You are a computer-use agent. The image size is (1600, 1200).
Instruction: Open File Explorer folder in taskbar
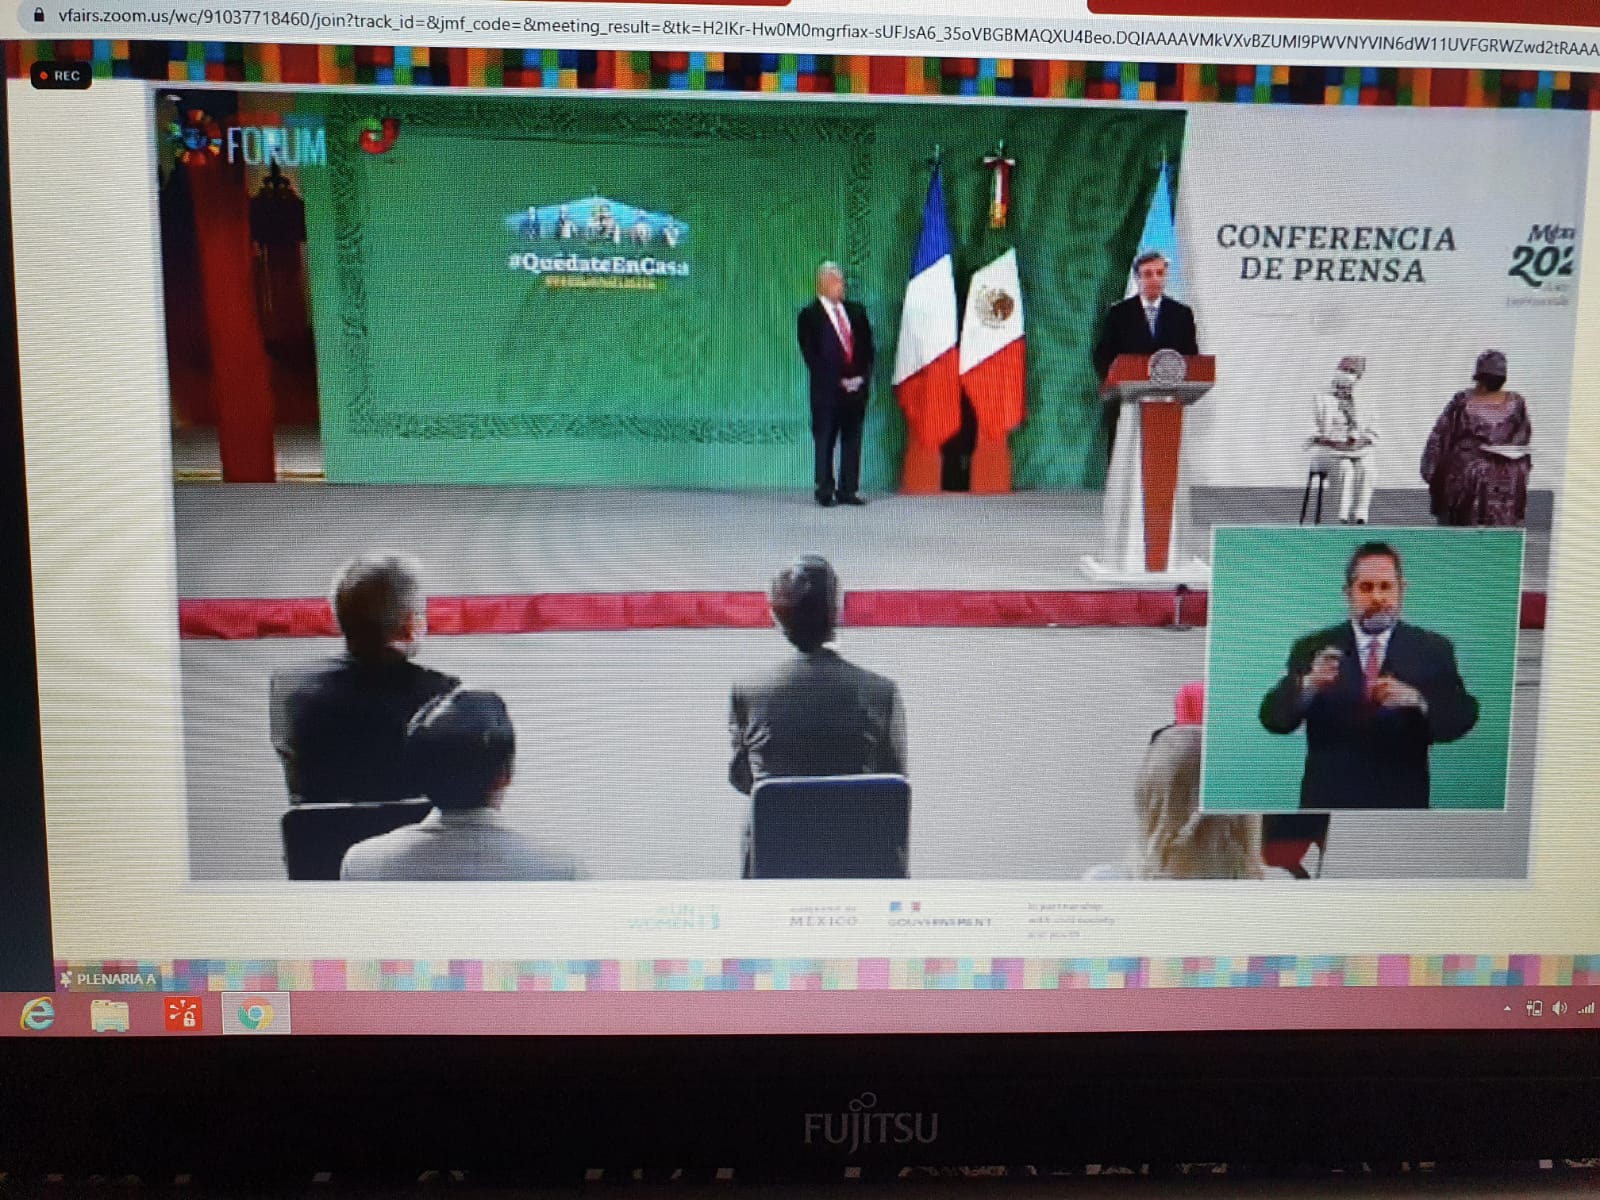[x=109, y=1015]
